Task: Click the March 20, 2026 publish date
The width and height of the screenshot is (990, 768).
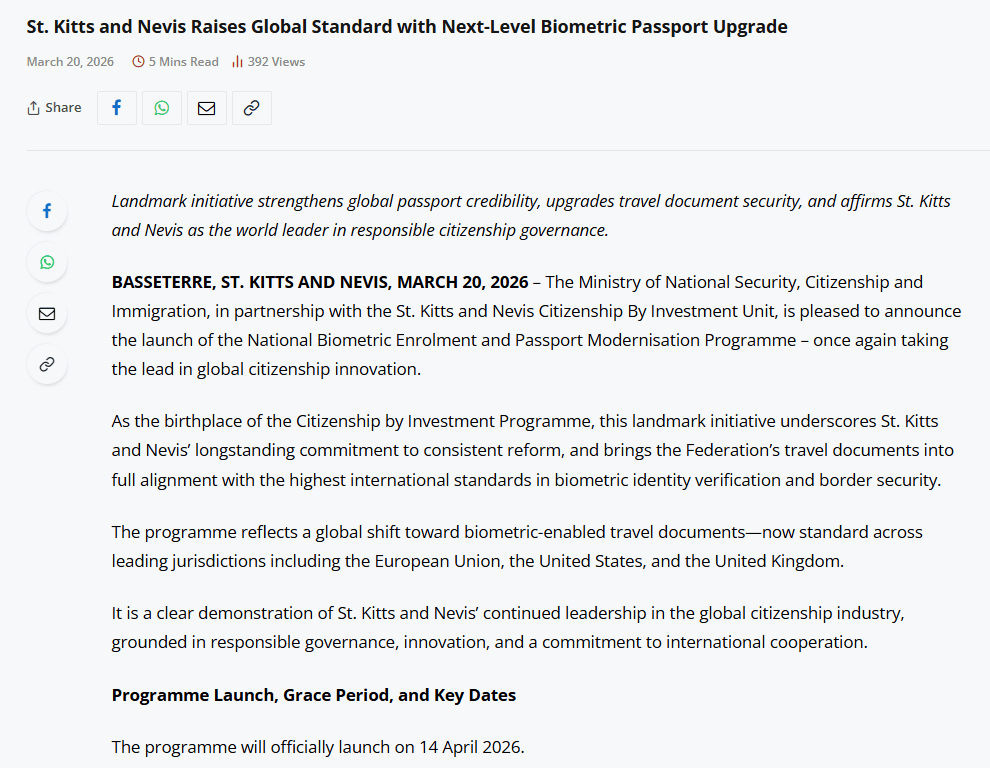Action: click(x=70, y=62)
